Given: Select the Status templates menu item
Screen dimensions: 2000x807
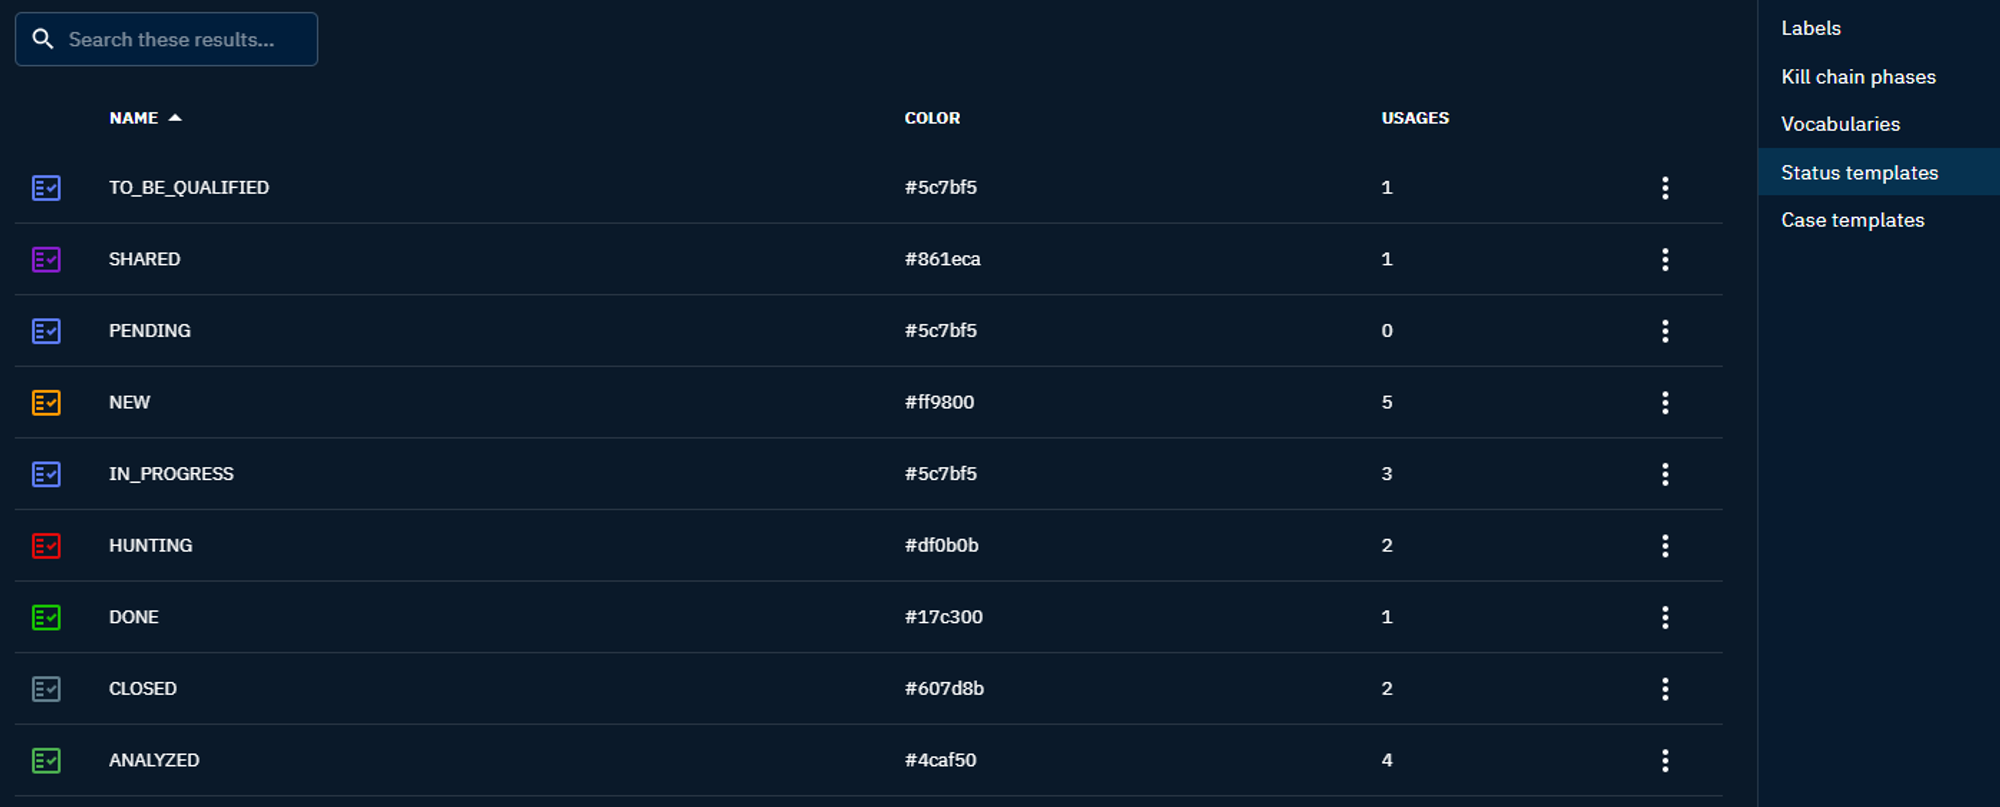Looking at the screenshot, I should pyautogui.click(x=1859, y=173).
